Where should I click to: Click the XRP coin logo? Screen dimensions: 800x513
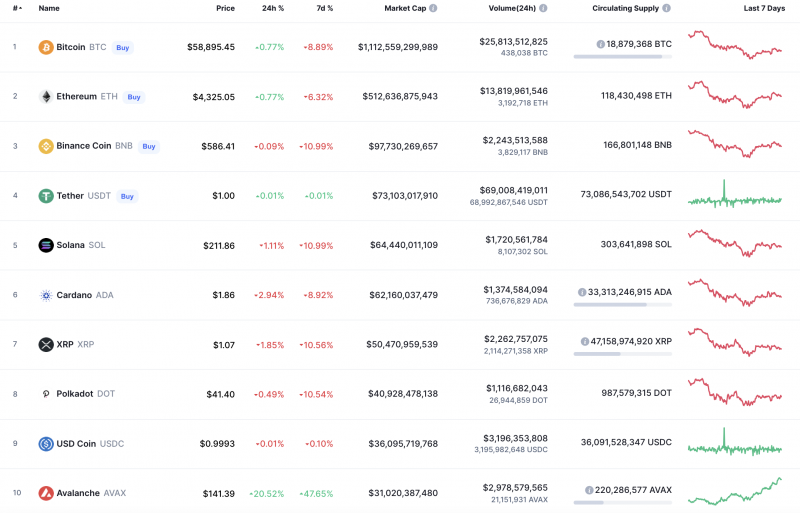tap(46, 345)
